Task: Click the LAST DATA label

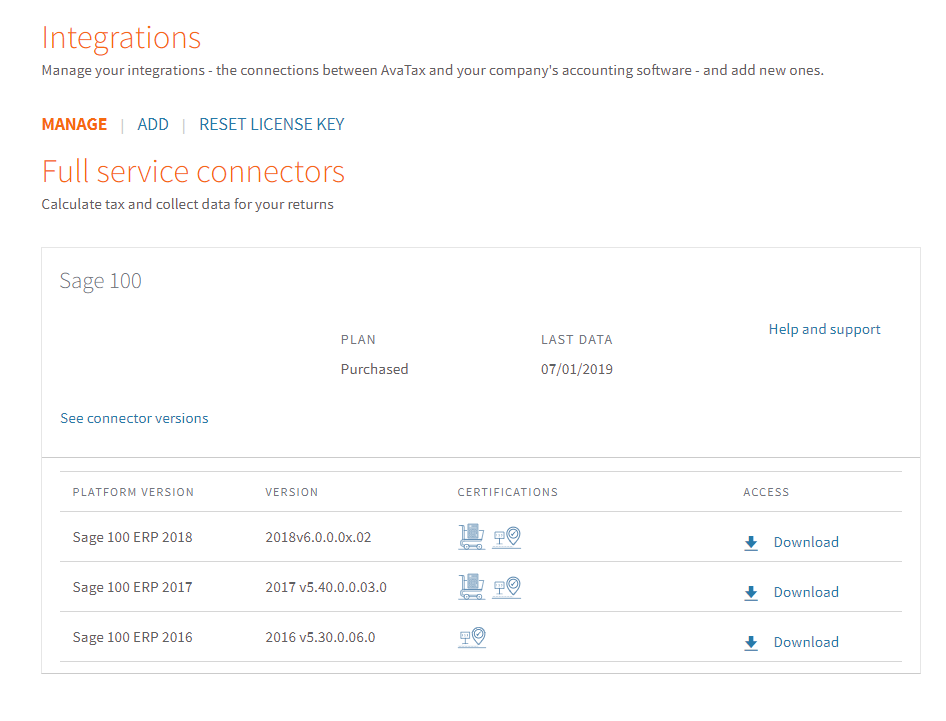Action: tap(577, 340)
